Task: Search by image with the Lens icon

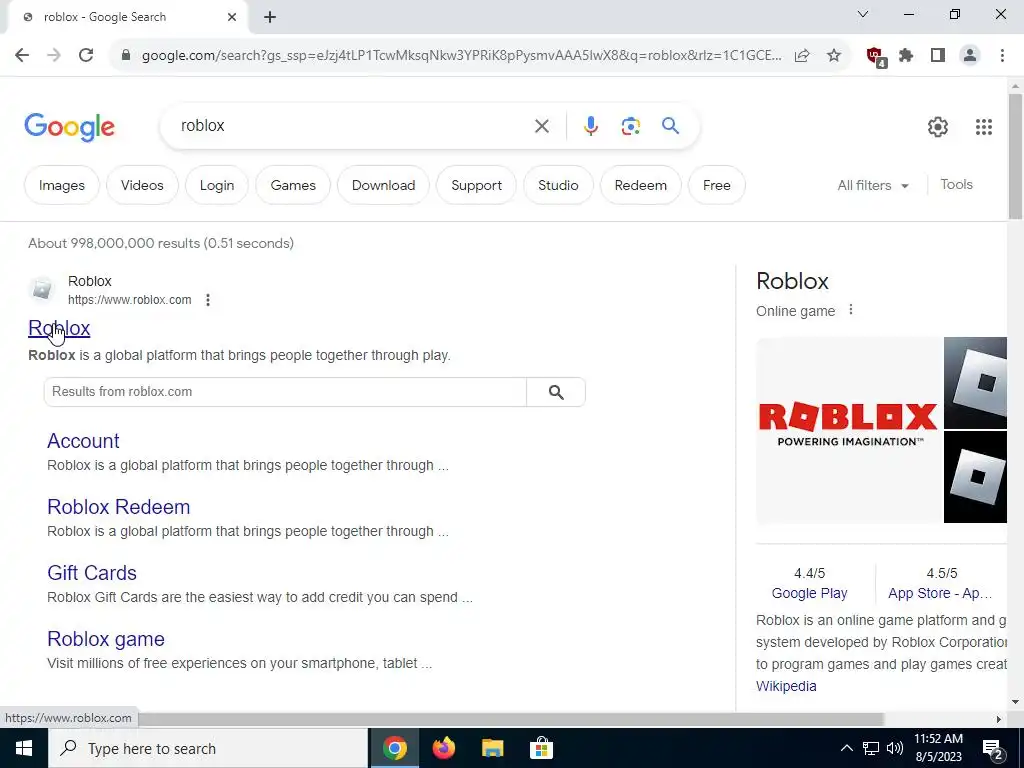Action: tap(630, 126)
